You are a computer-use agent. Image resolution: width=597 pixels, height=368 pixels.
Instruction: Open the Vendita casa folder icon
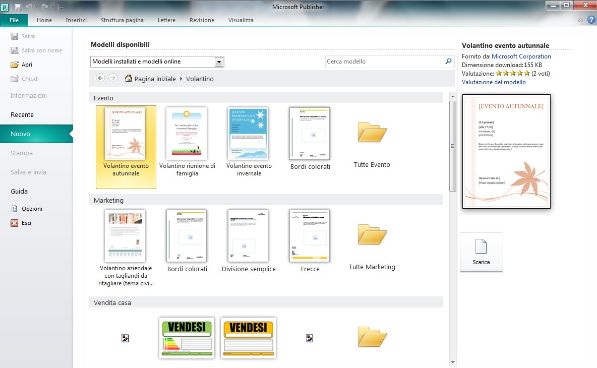(x=372, y=336)
